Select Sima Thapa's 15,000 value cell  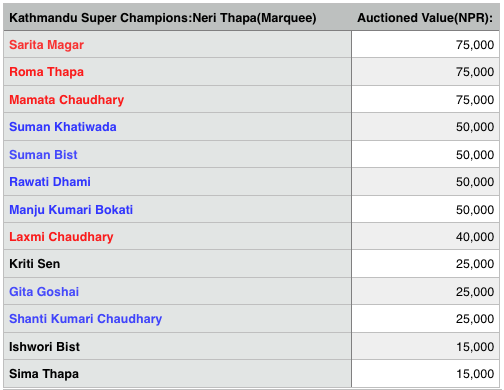[x=425, y=374]
